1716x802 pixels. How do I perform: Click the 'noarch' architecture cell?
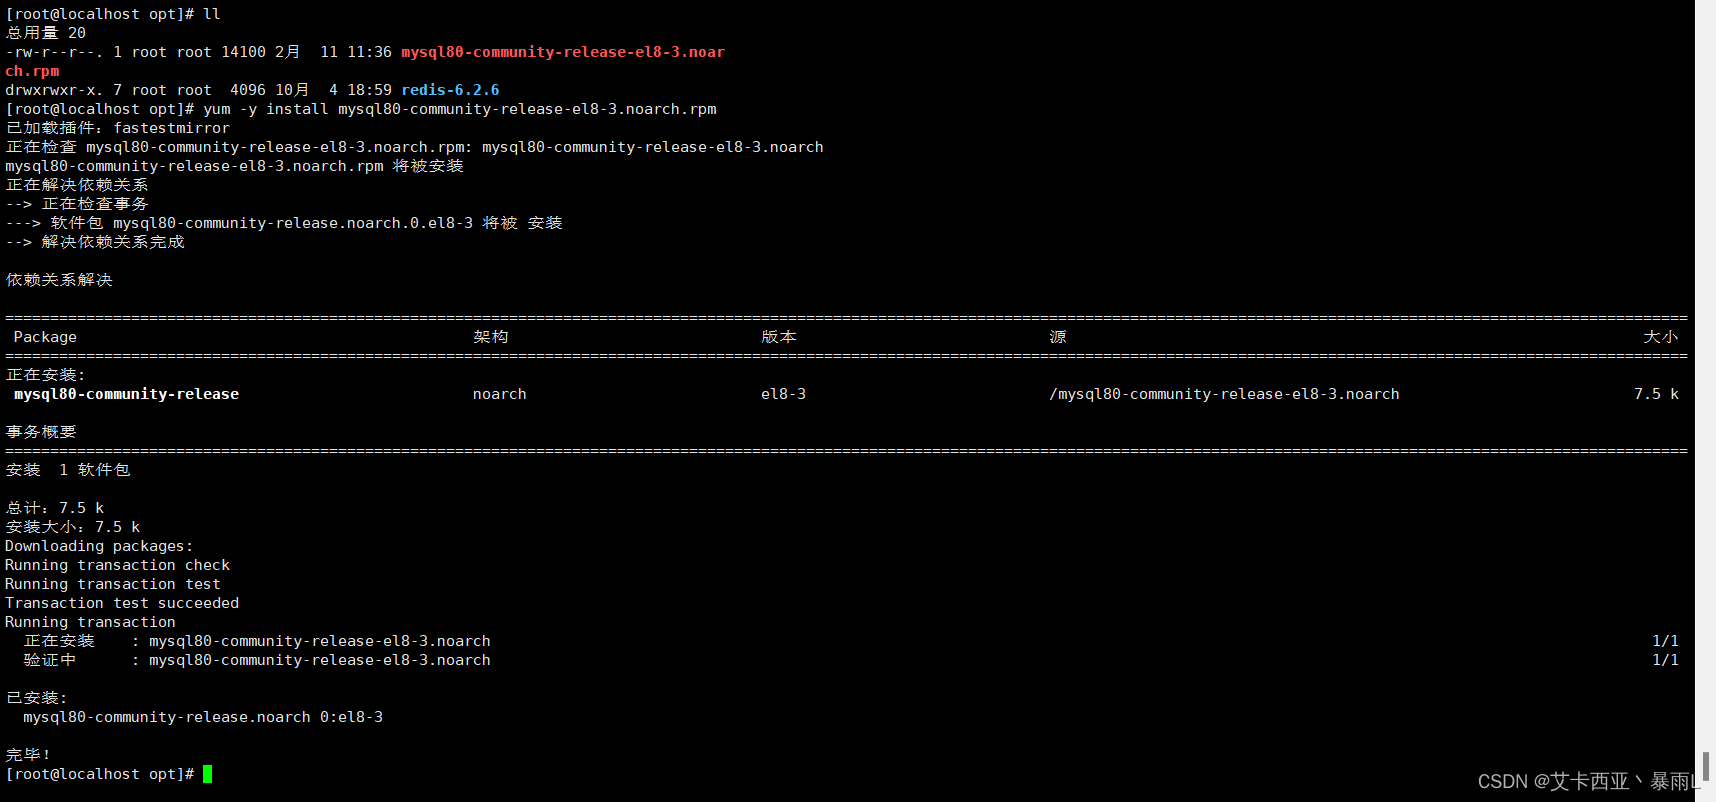499,394
